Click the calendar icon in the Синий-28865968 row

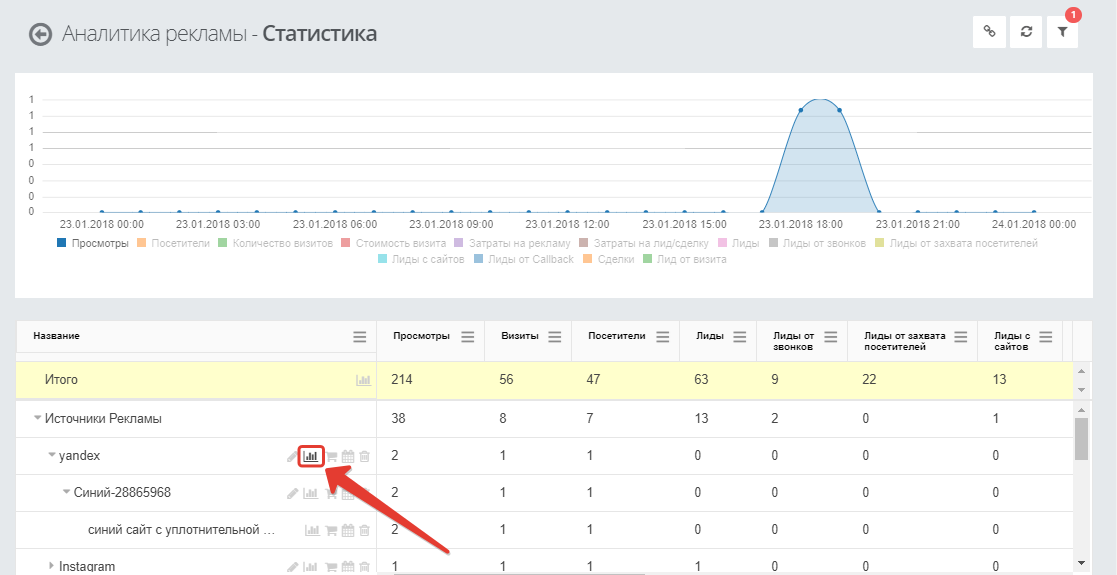coord(348,493)
